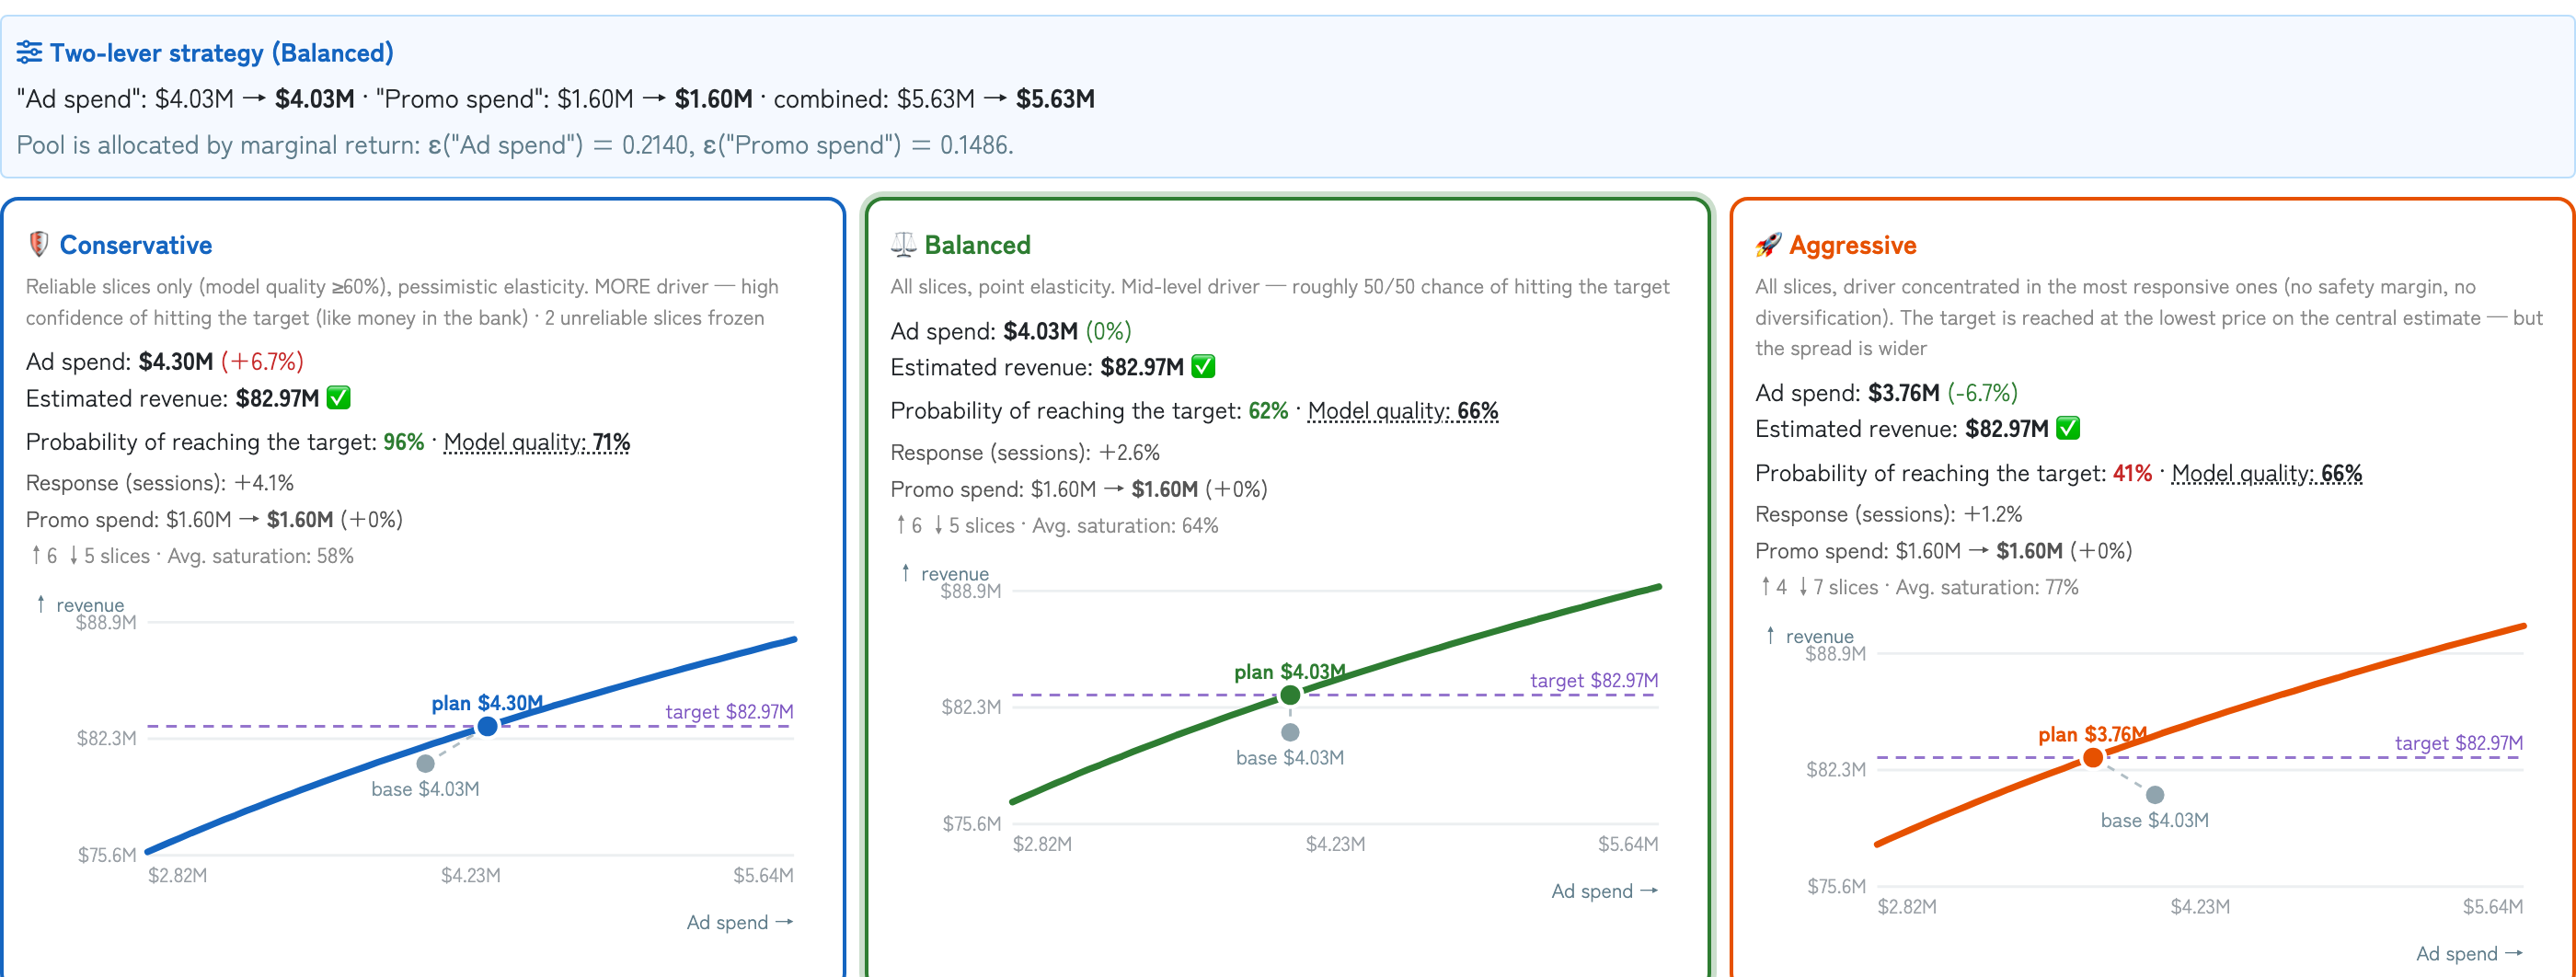Click the gray base point in Conservative chart
The width and height of the screenshot is (2576, 977).
[425, 763]
